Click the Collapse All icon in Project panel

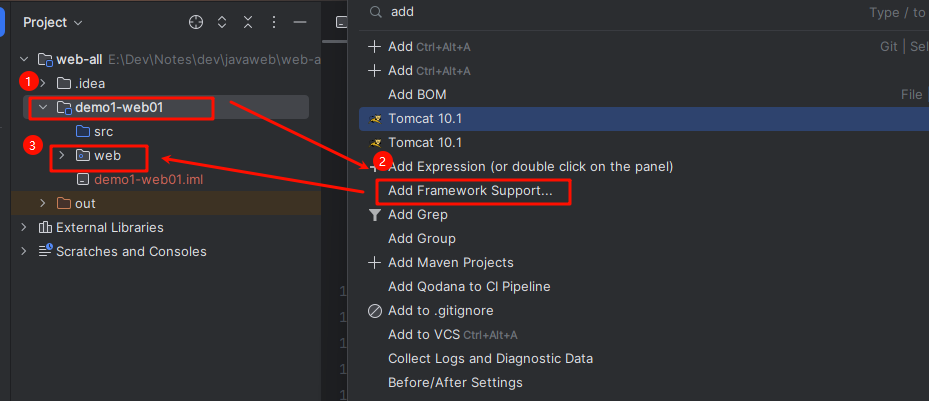(248, 23)
